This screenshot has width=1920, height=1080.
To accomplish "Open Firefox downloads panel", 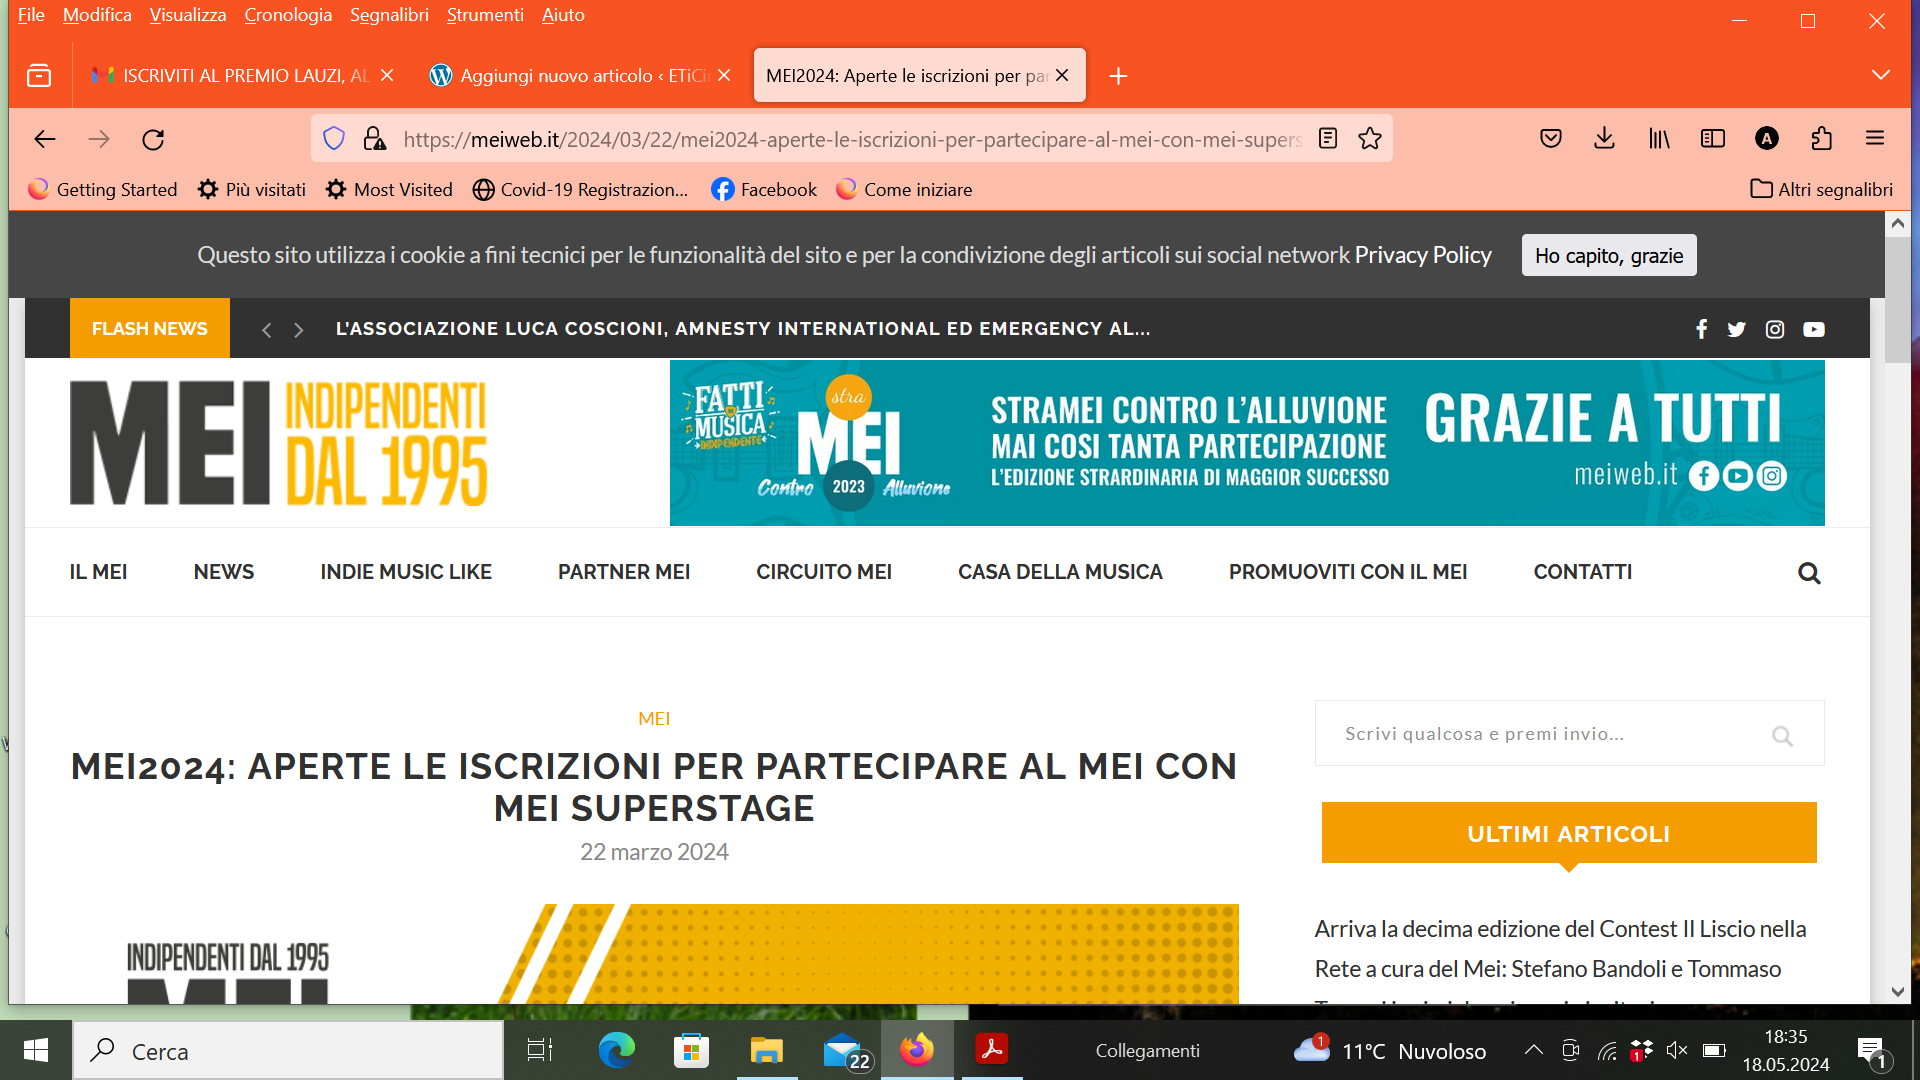I will (1605, 139).
